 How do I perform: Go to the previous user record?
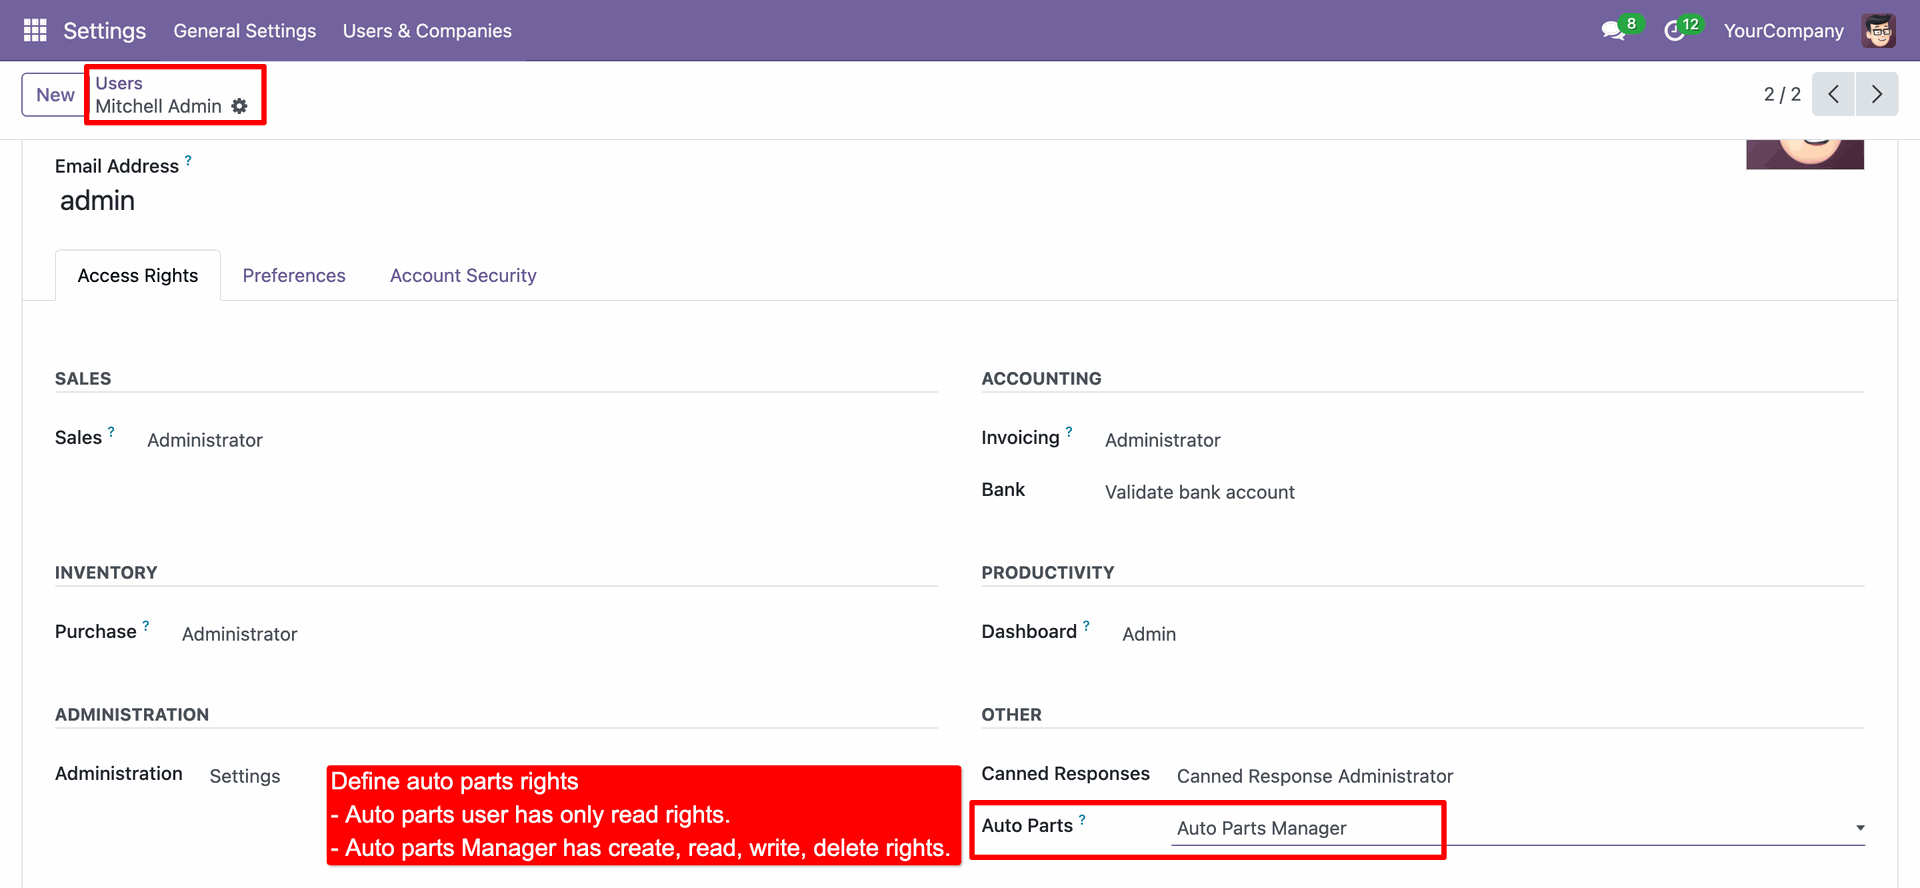pos(1833,94)
